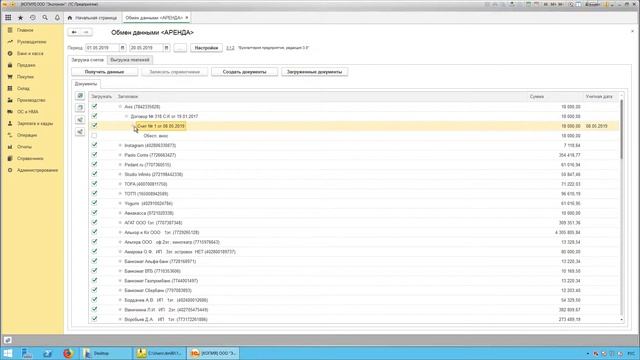This screenshot has height=360, width=640.
Task: Open calendar for end date 20.05.2019
Action: click(167, 48)
